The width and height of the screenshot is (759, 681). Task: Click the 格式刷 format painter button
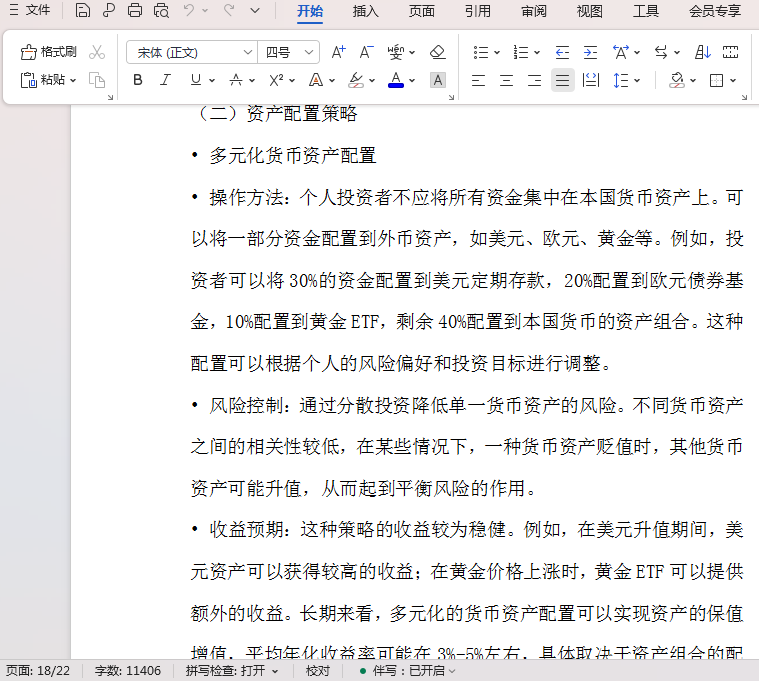coord(48,52)
